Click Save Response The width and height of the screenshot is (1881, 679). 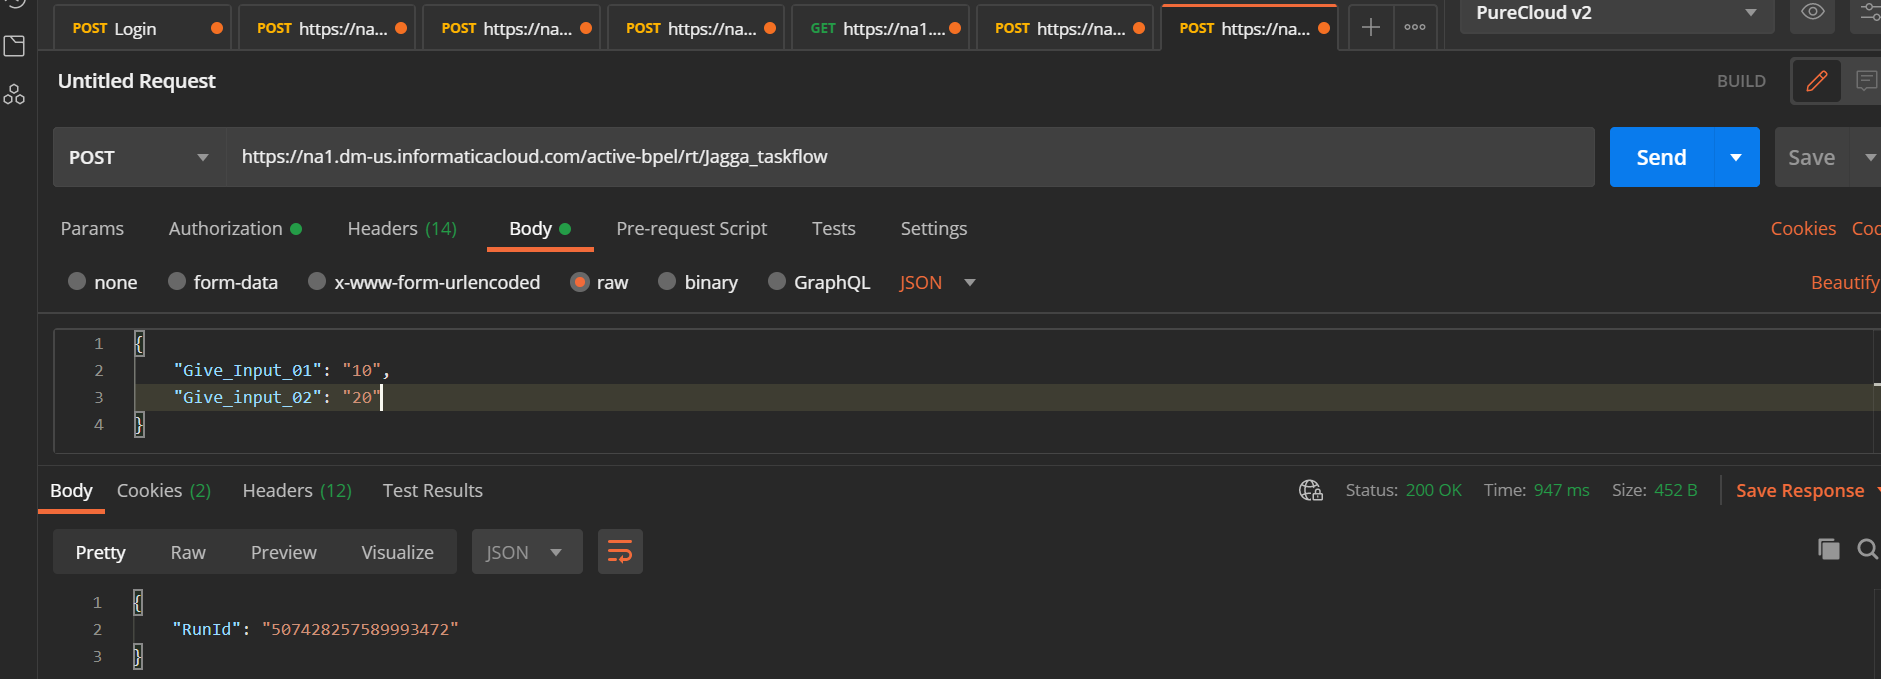[x=1800, y=491]
